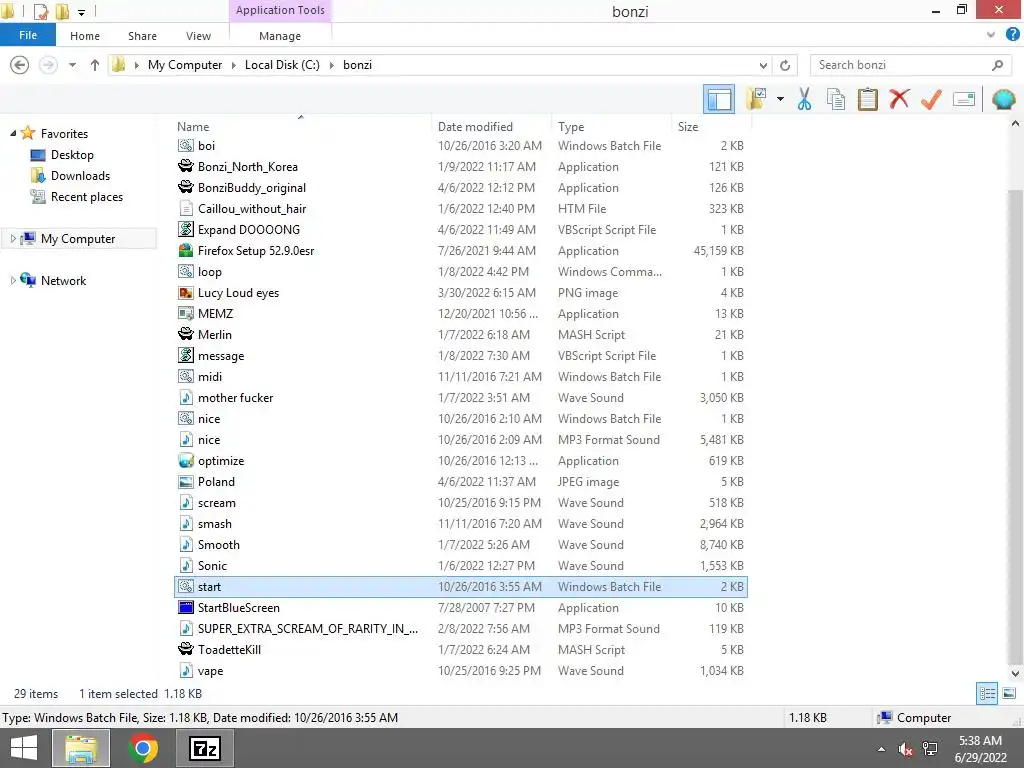Select the MEMZ application icon

coord(185,313)
